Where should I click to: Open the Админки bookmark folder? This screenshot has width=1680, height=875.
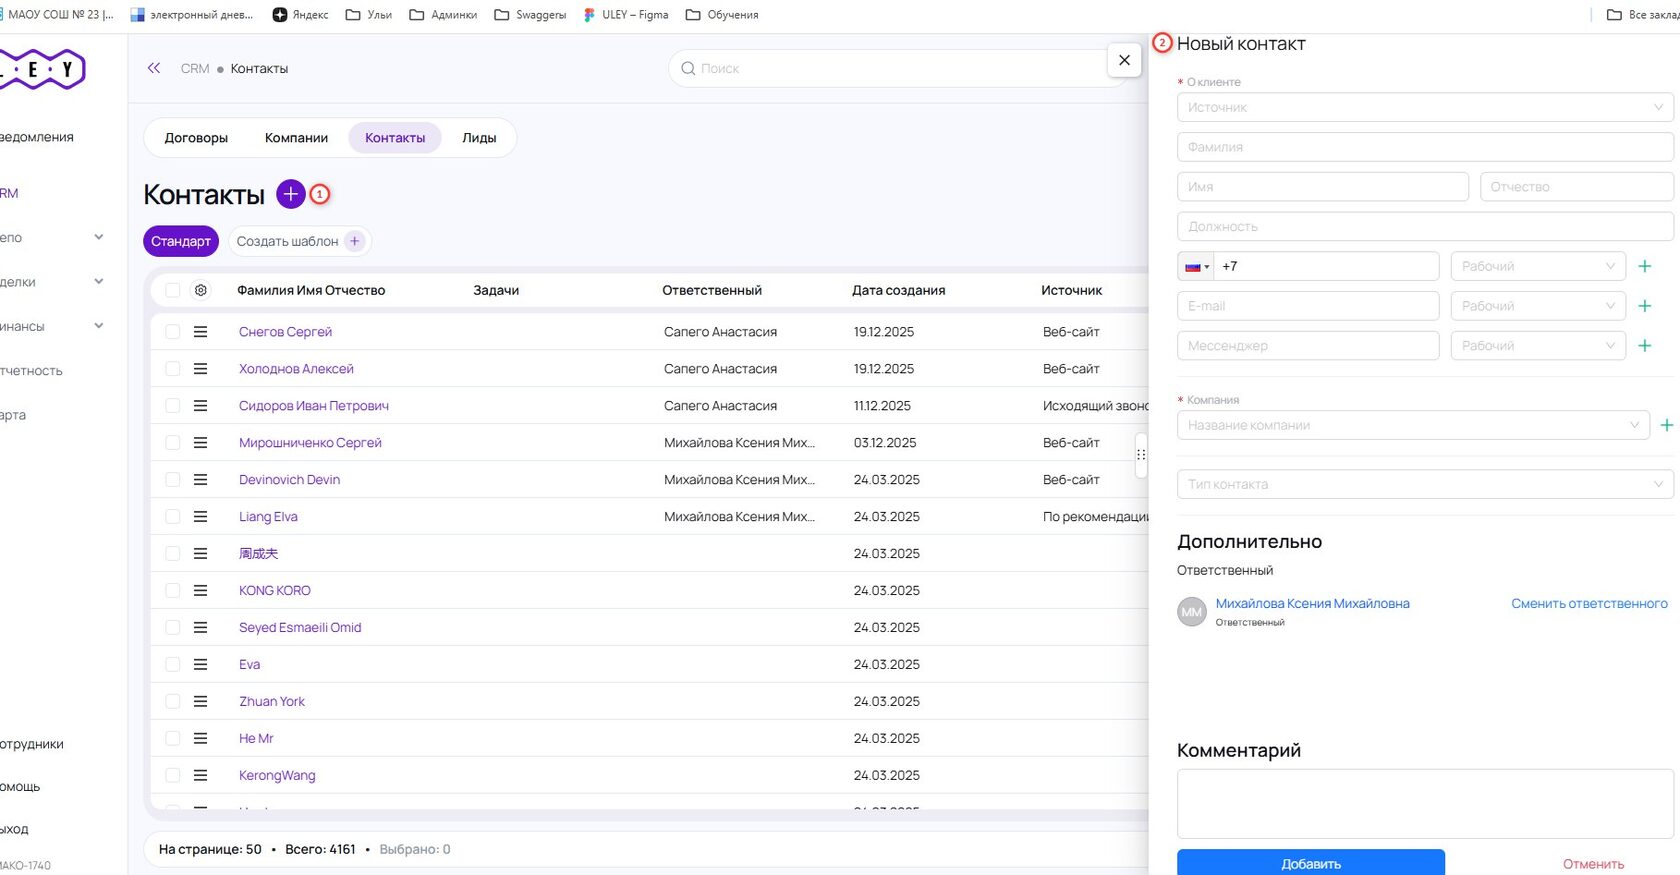point(443,15)
